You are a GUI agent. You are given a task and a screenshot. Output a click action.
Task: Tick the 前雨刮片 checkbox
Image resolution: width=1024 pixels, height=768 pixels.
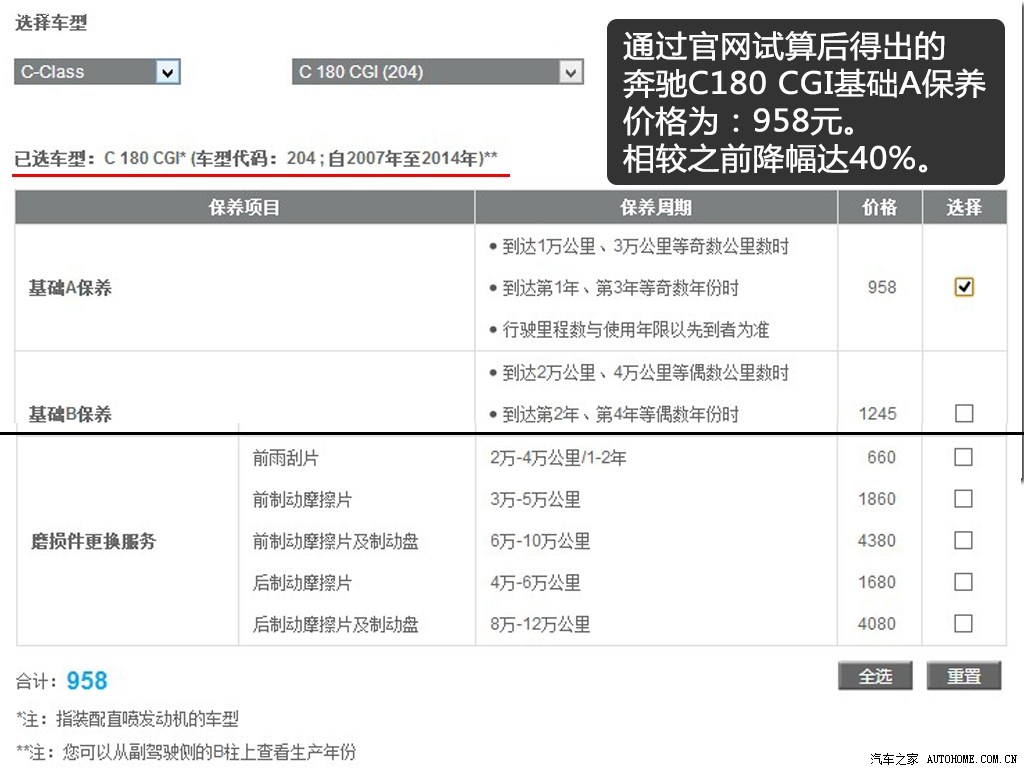[963, 456]
